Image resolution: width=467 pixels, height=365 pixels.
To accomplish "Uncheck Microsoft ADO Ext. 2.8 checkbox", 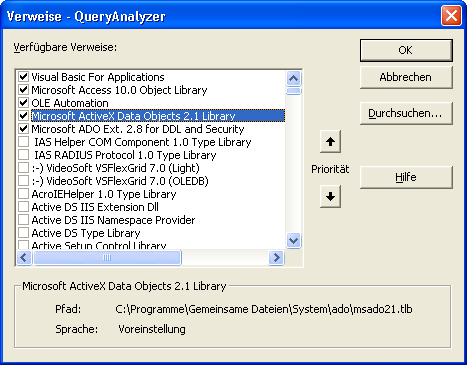I will point(23,129).
